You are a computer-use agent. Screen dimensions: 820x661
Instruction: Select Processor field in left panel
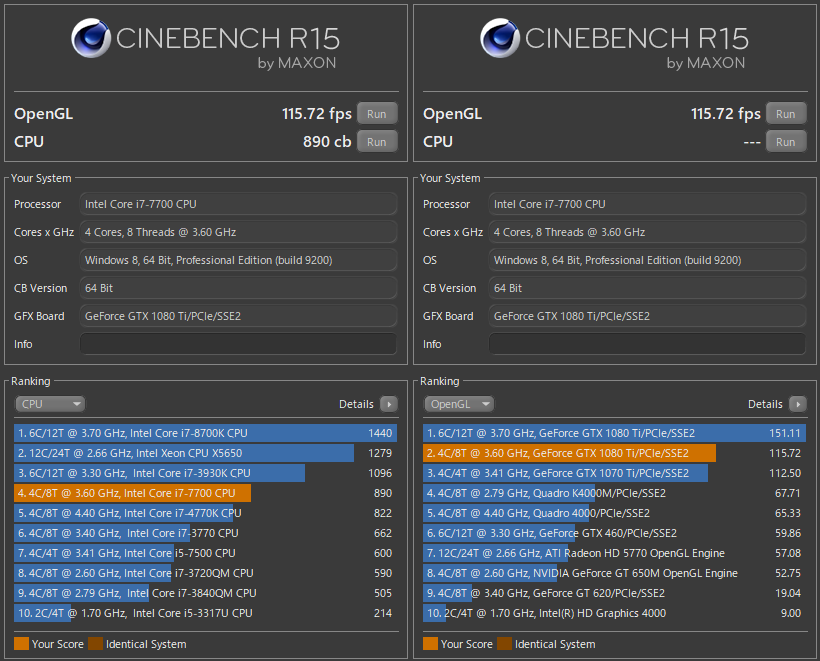[x=238, y=204]
